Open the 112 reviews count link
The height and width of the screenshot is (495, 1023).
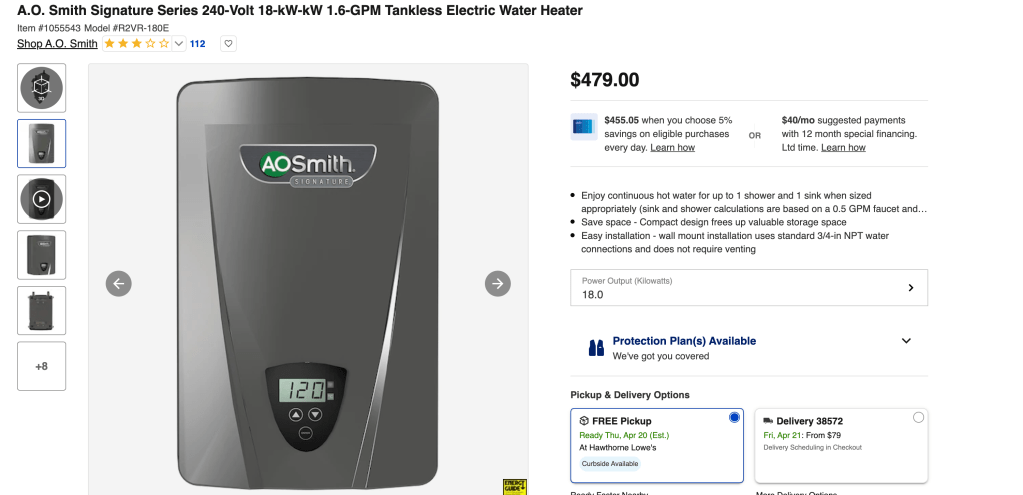pos(198,44)
